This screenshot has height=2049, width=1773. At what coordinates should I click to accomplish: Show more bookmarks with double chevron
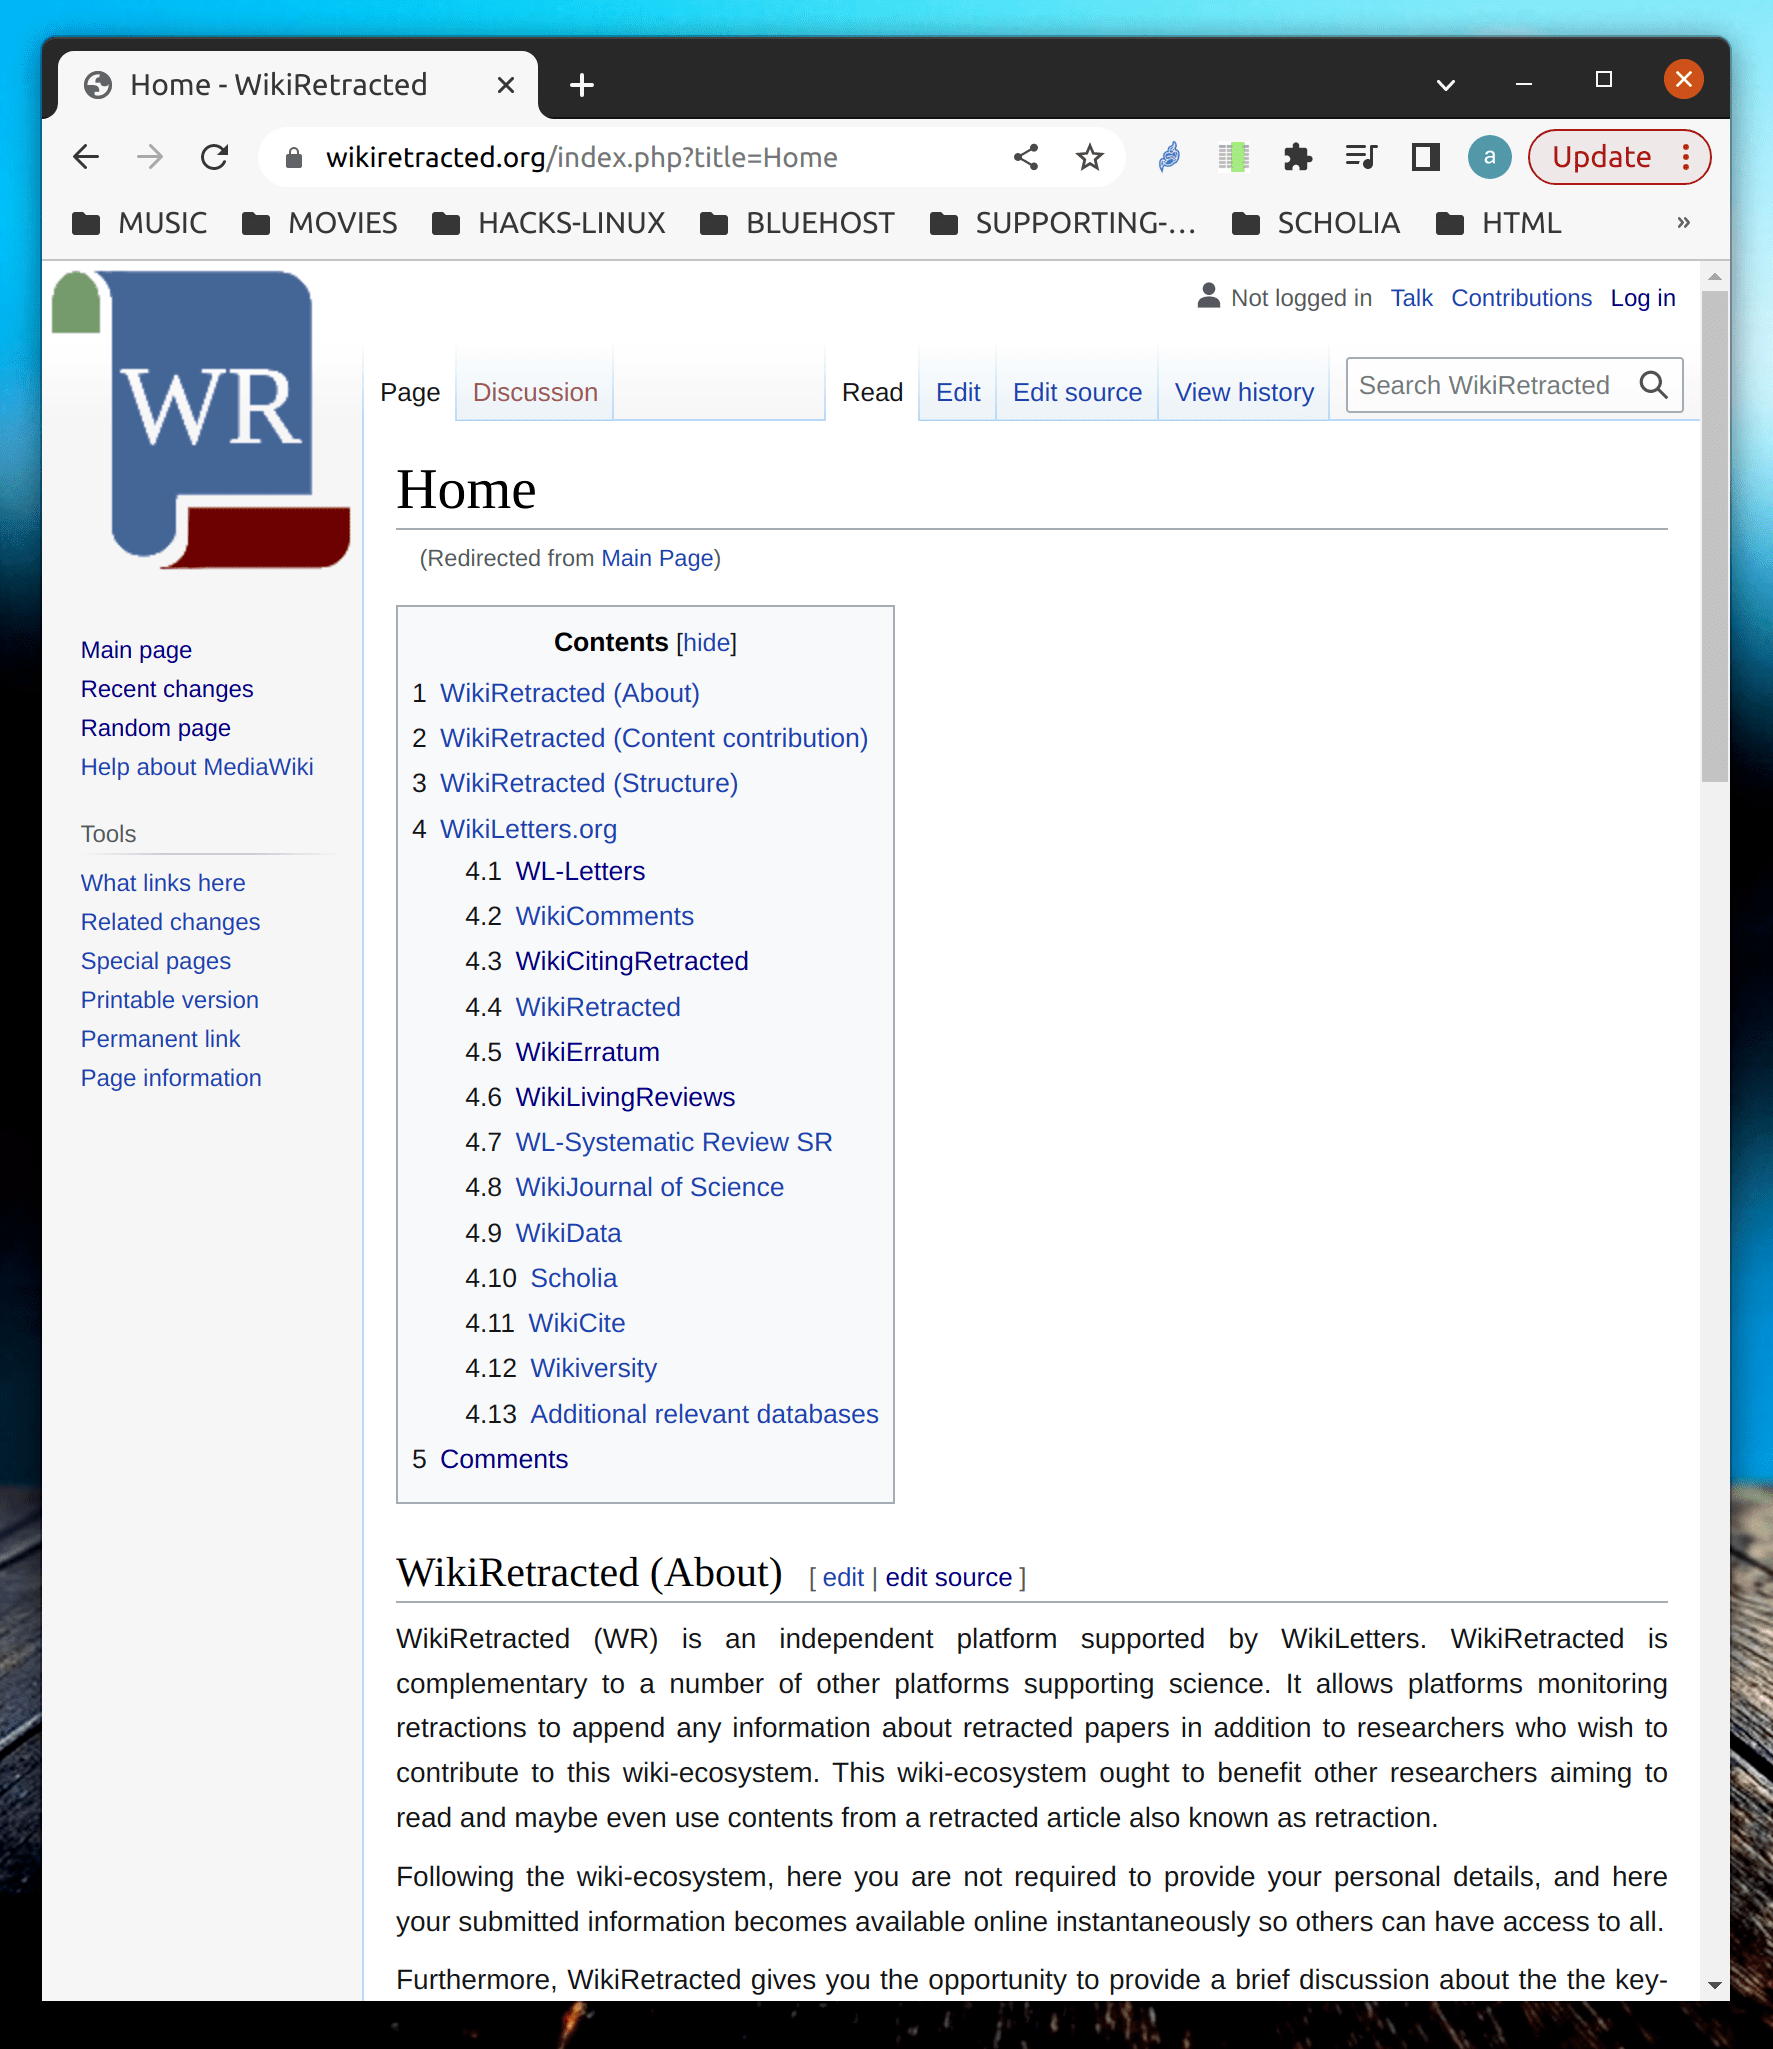pos(1684,222)
